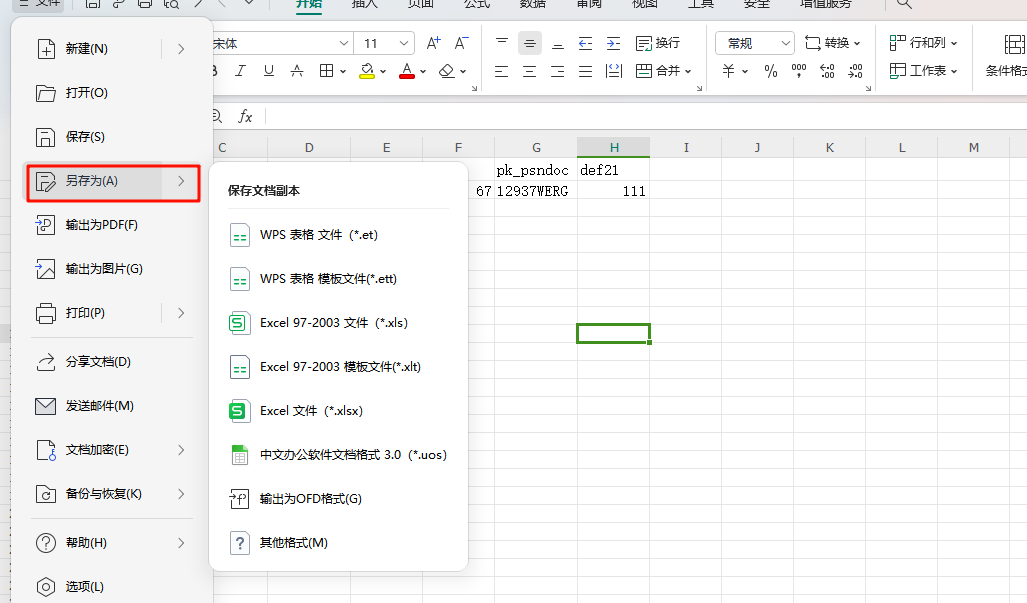Save as Excel 97-2003 template (*.xlt)
Screen dimensions: 1027x603
338,367
